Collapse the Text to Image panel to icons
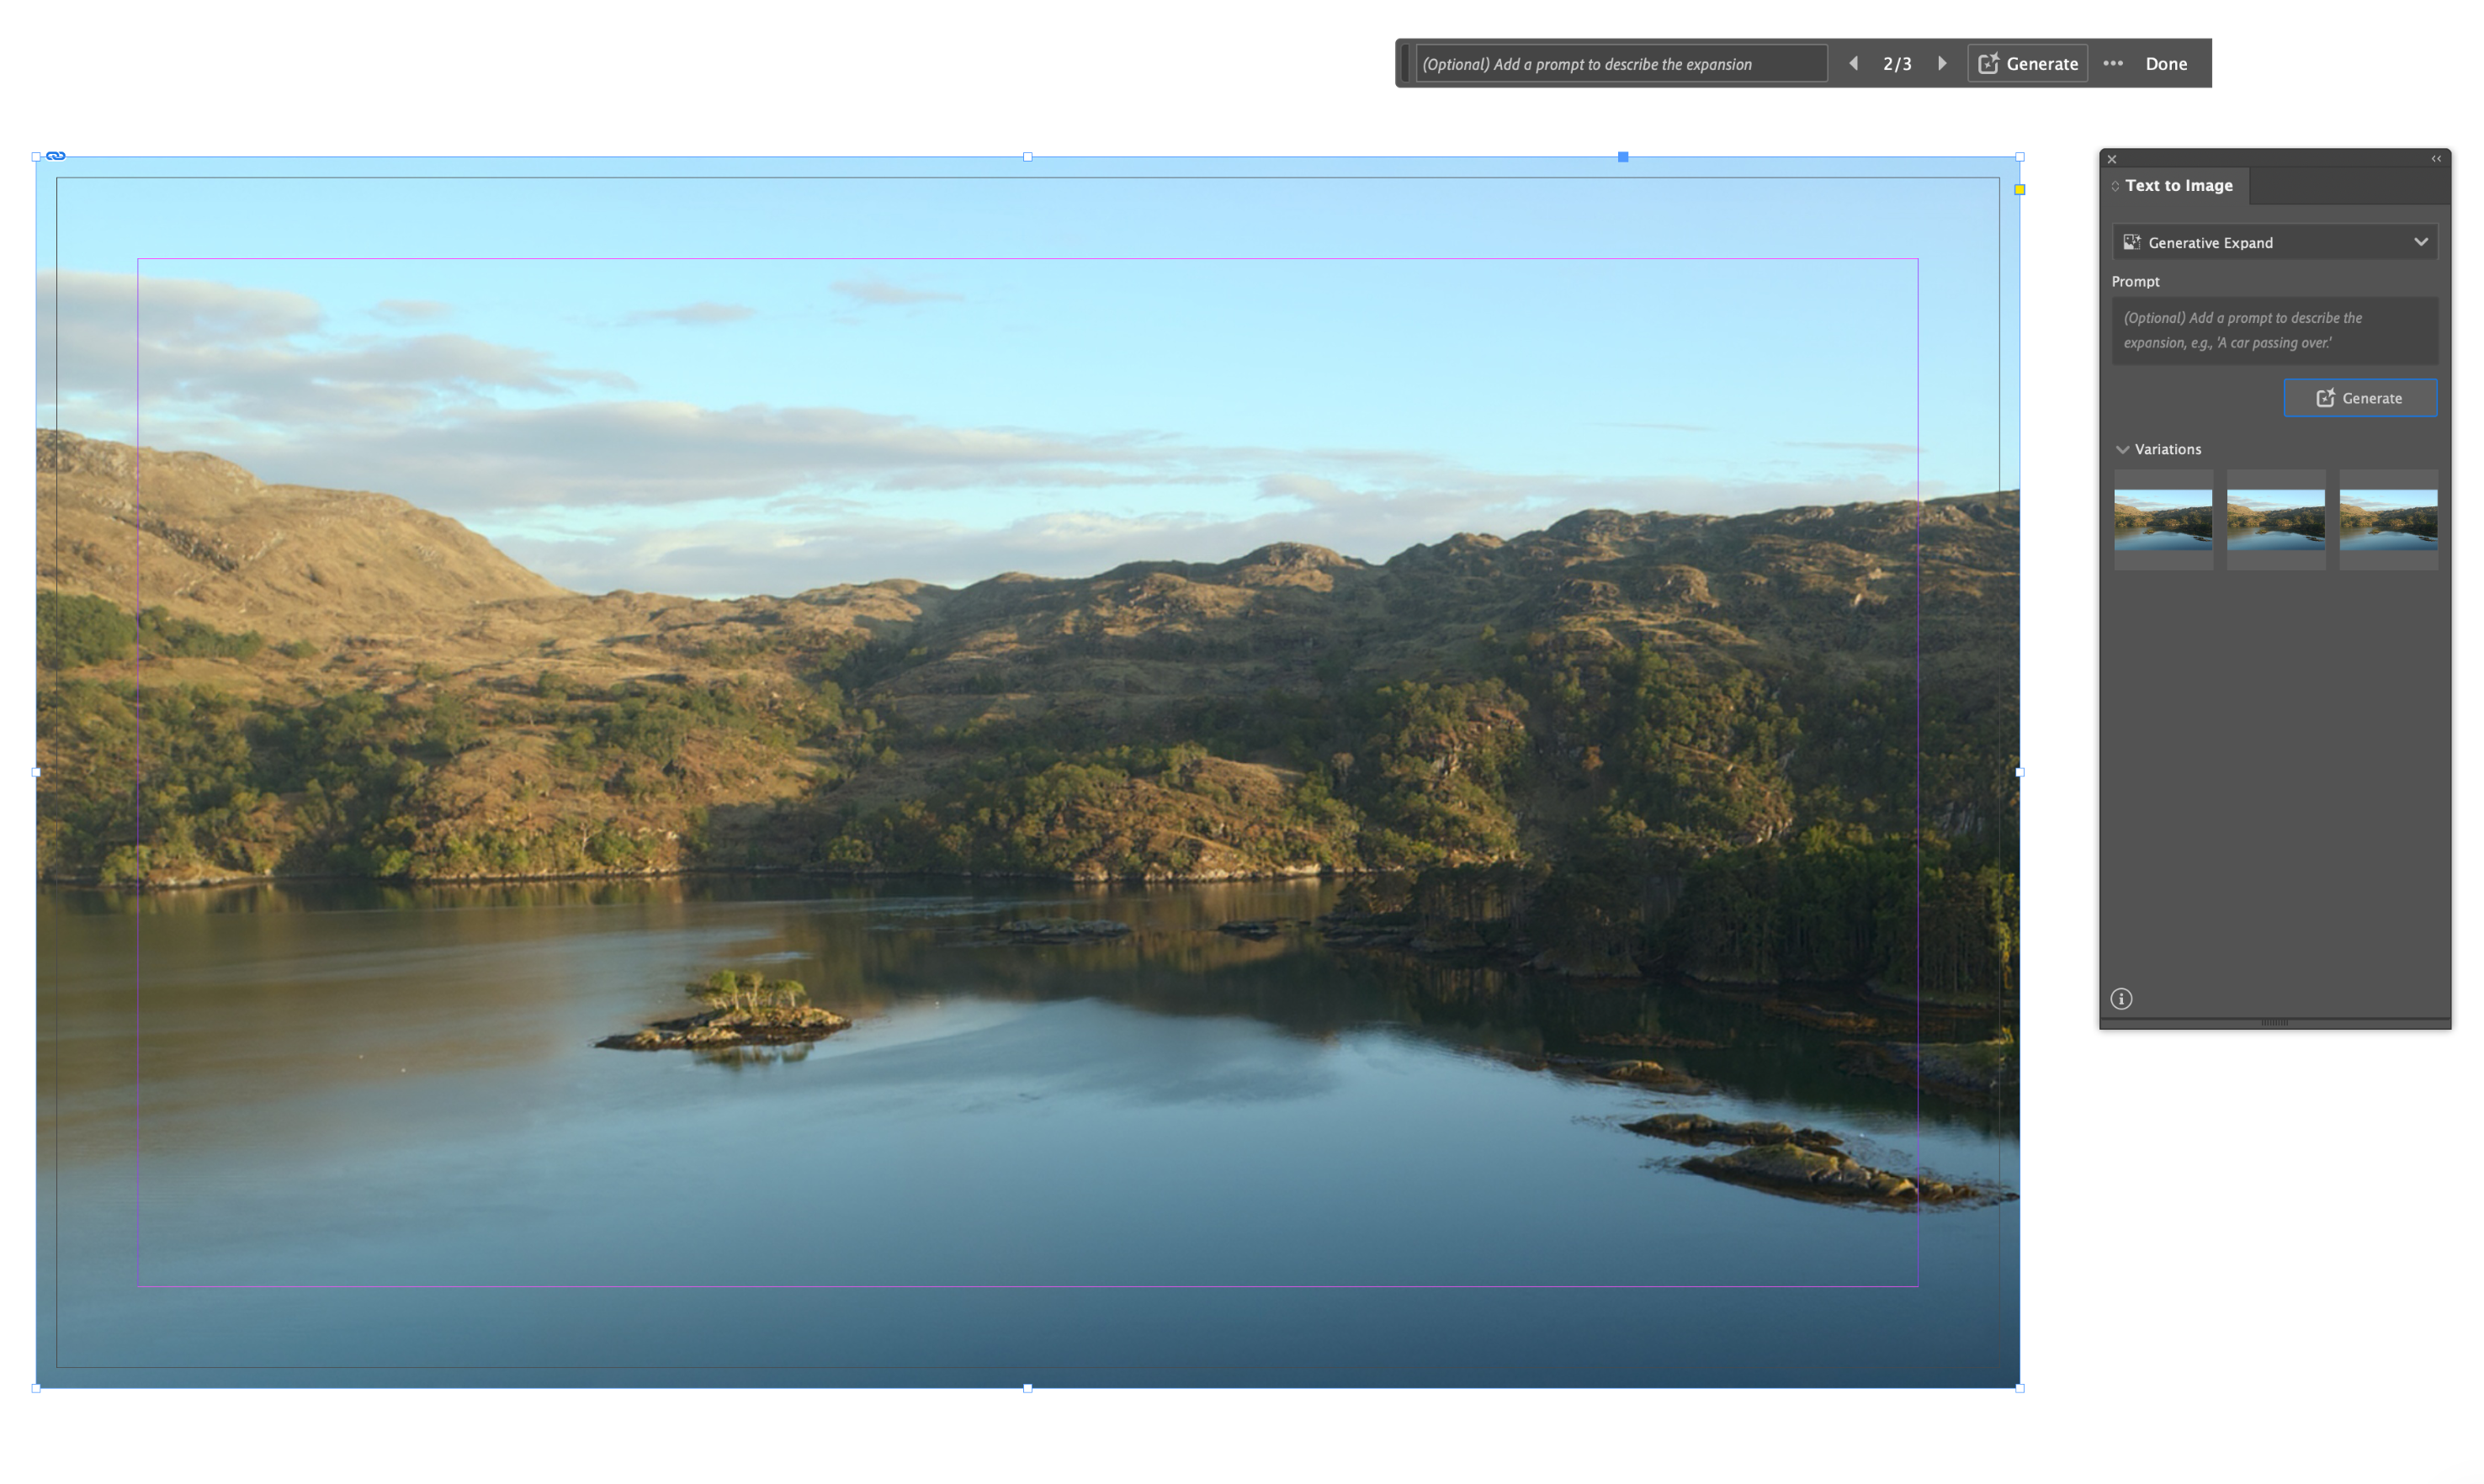The image size is (2484, 1484). (x=2436, y=159)
